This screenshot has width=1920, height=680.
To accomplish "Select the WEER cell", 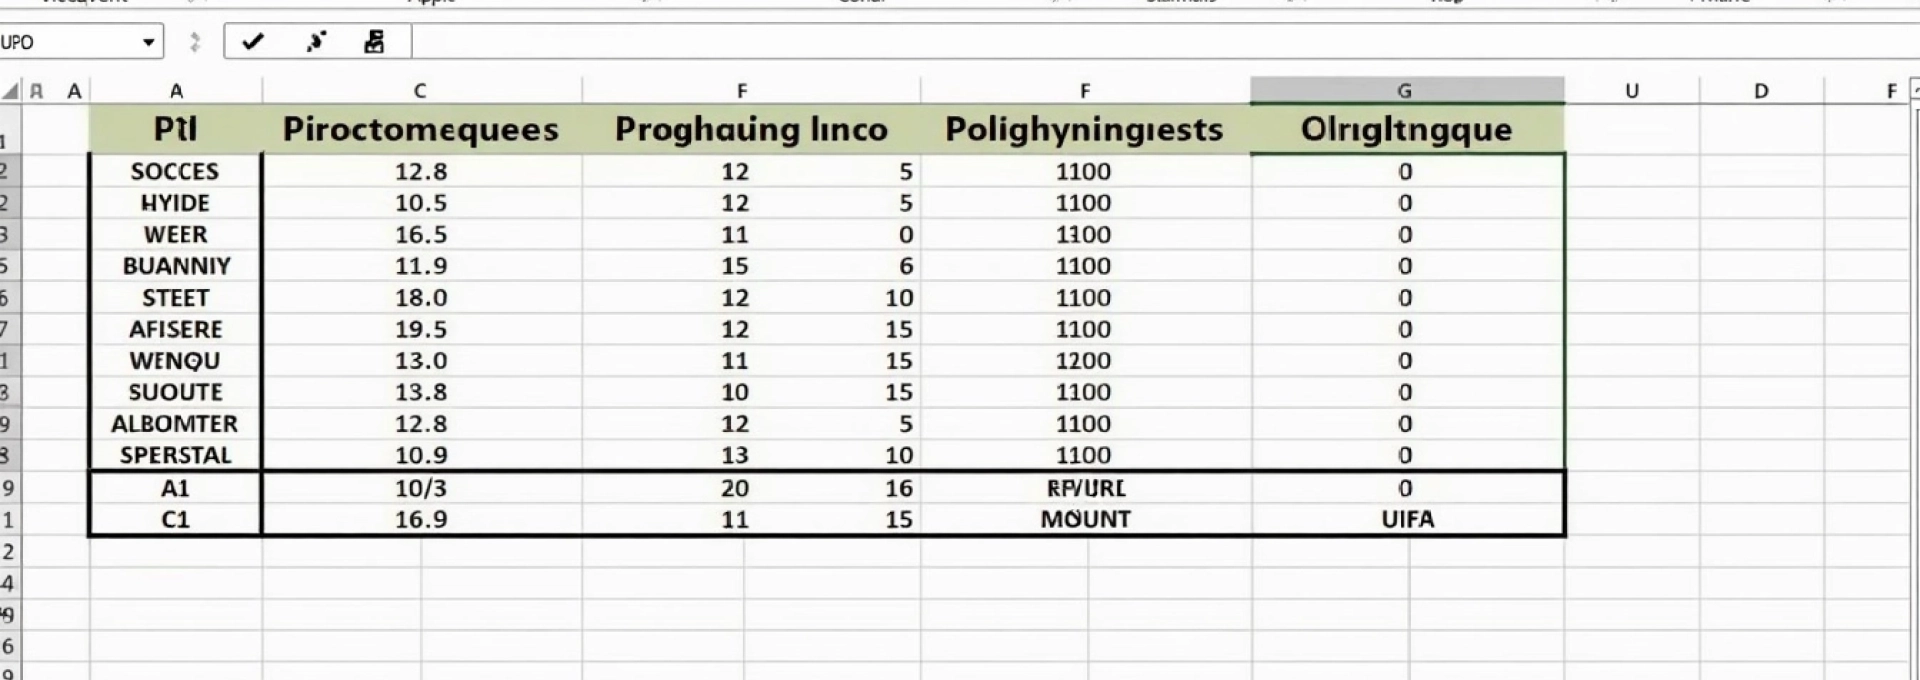I will coord(176,234).
